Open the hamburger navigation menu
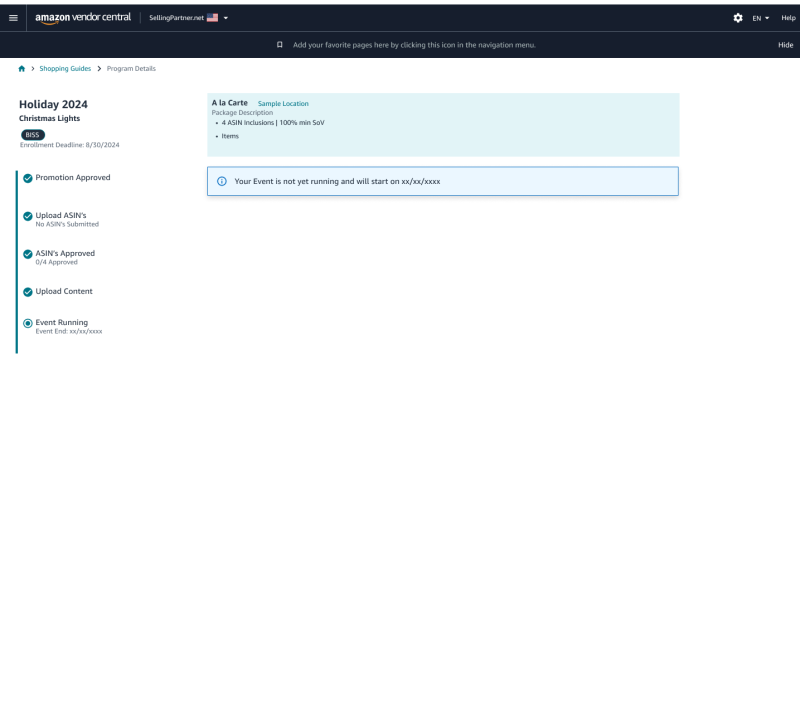Viewport: 800px width, 717px height. tap(13, 18)
